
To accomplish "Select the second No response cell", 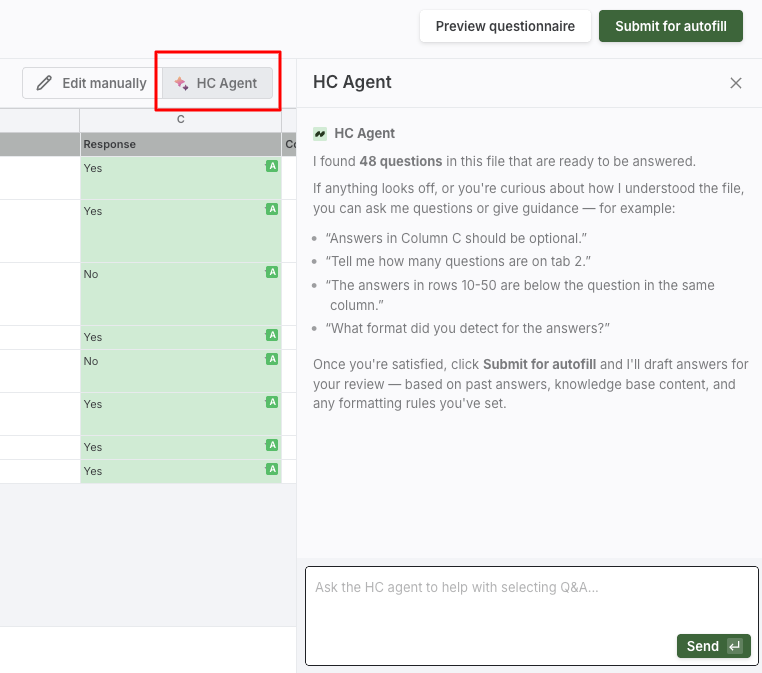I will pos(181,371).
